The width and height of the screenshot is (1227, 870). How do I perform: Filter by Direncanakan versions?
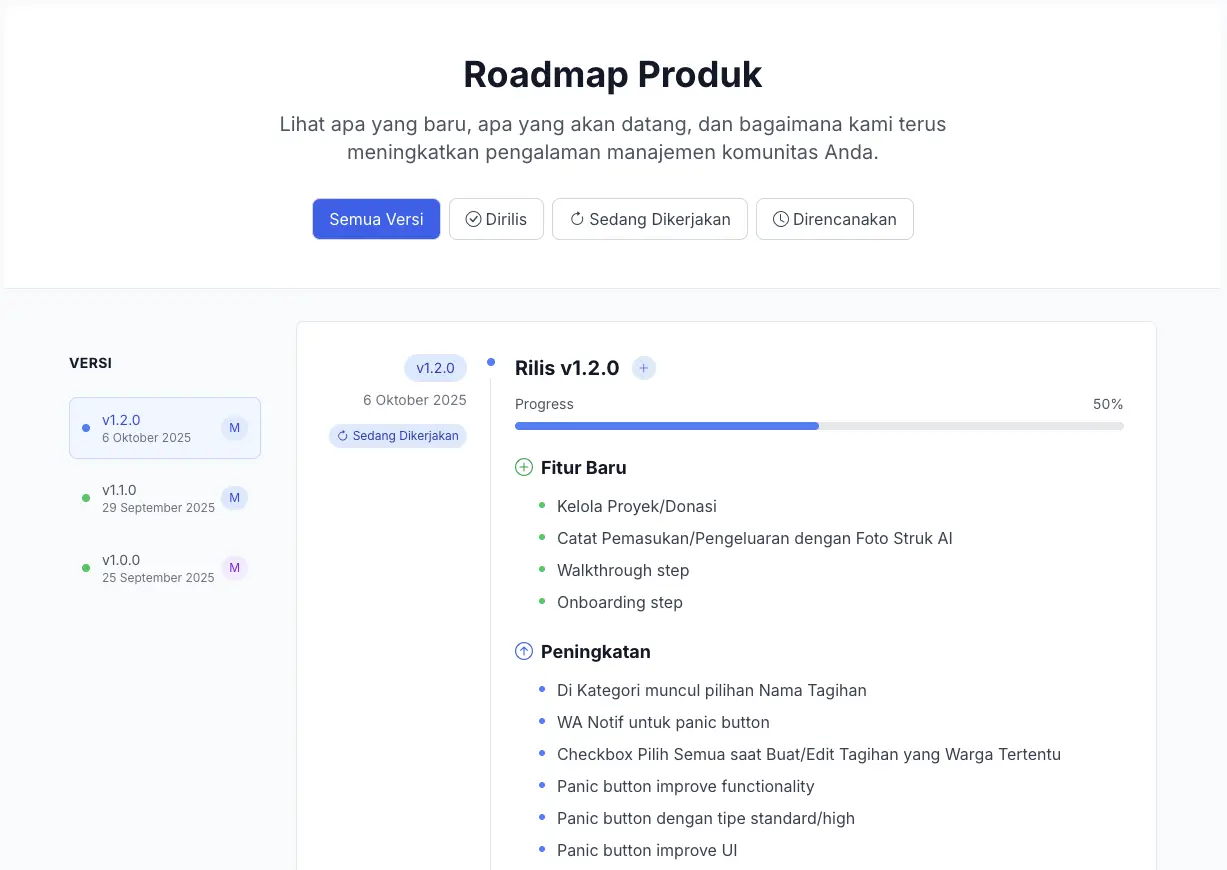(835, 219)
